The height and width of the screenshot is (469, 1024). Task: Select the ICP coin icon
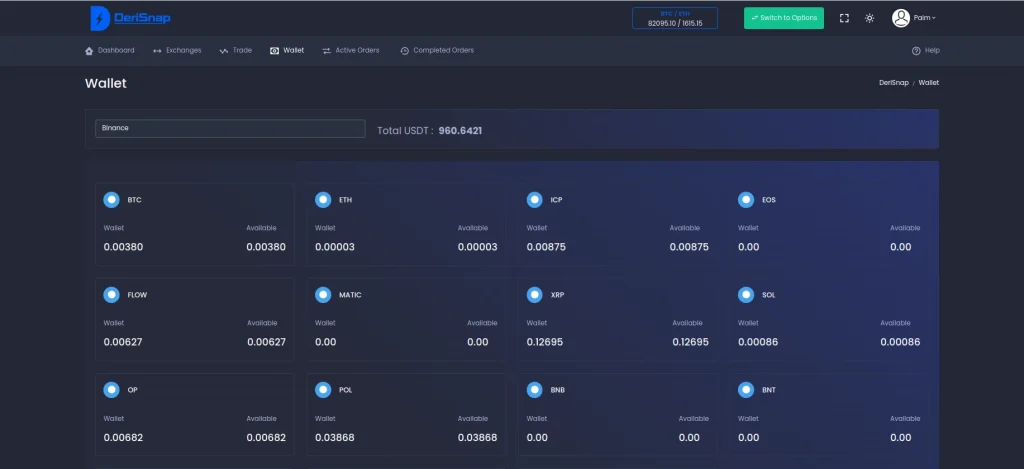click(x=534, y=199)
